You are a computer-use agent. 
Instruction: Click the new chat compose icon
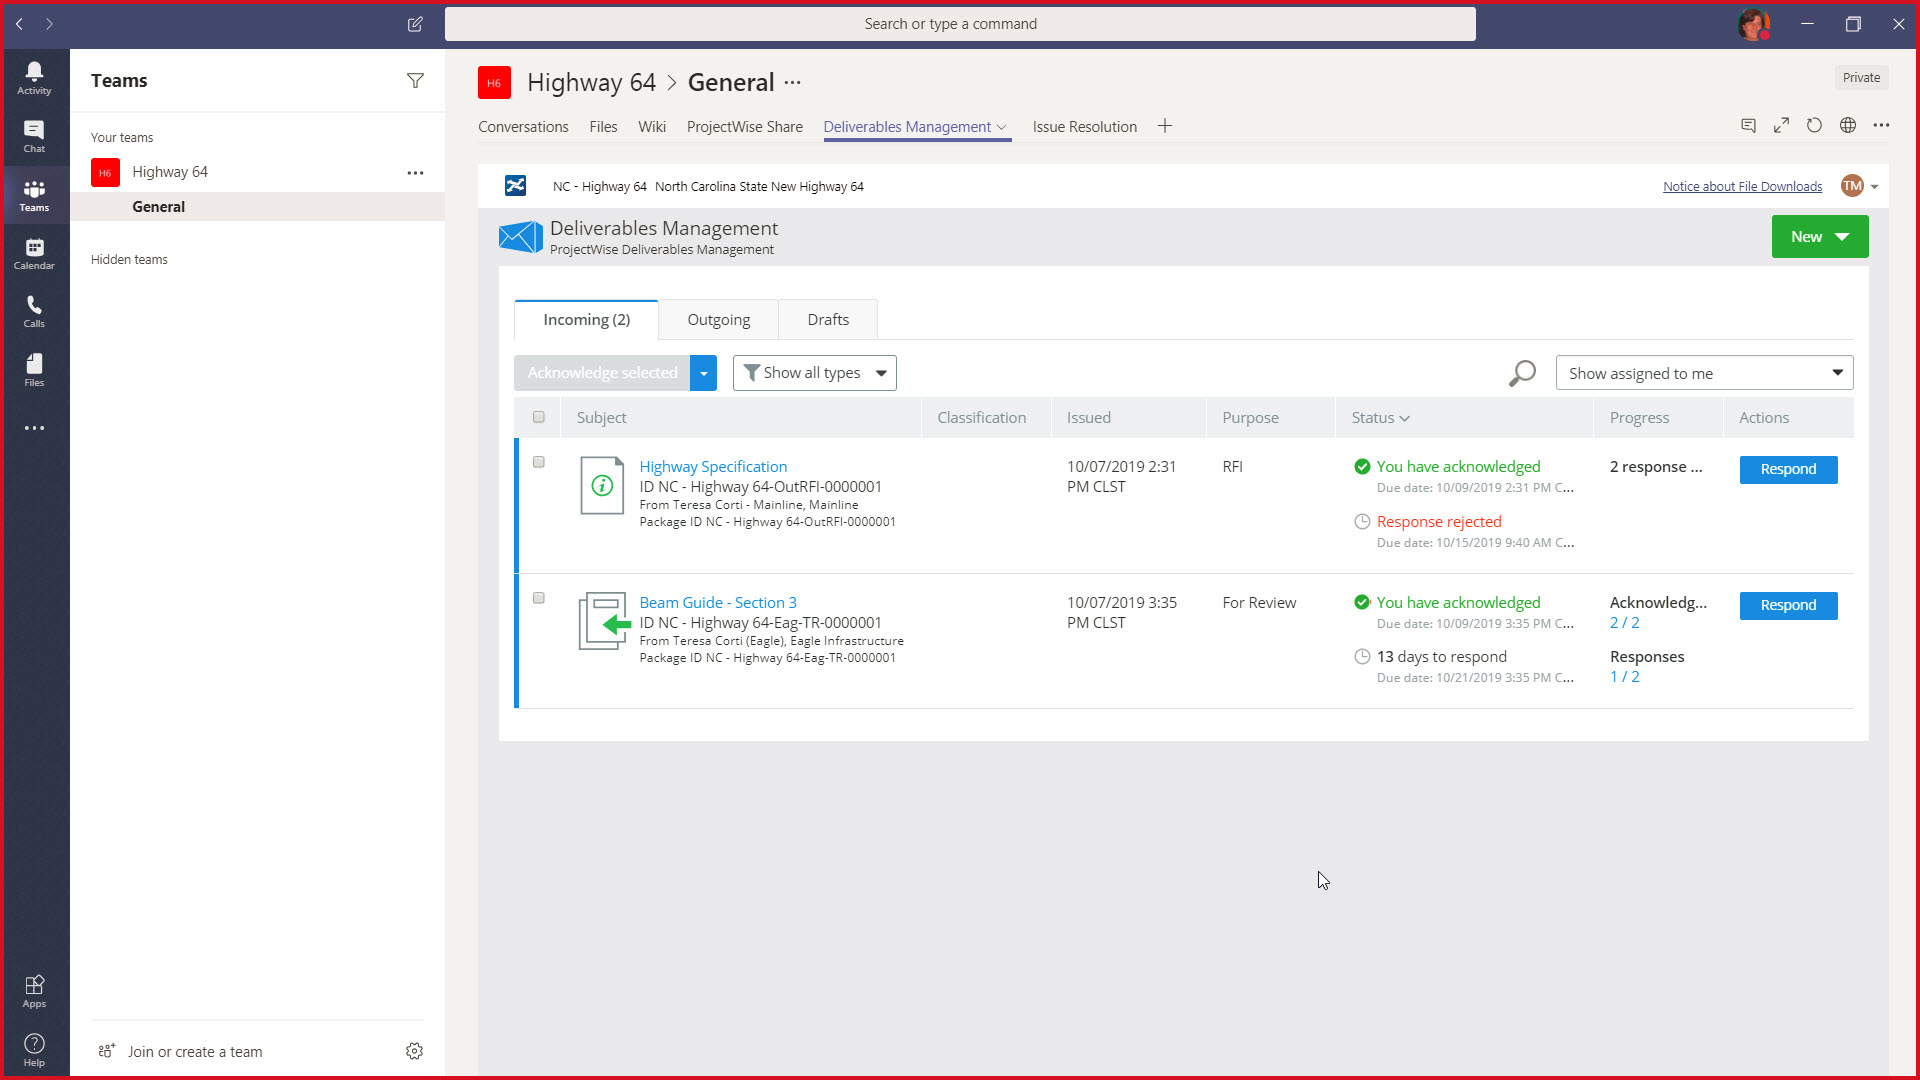415,24
